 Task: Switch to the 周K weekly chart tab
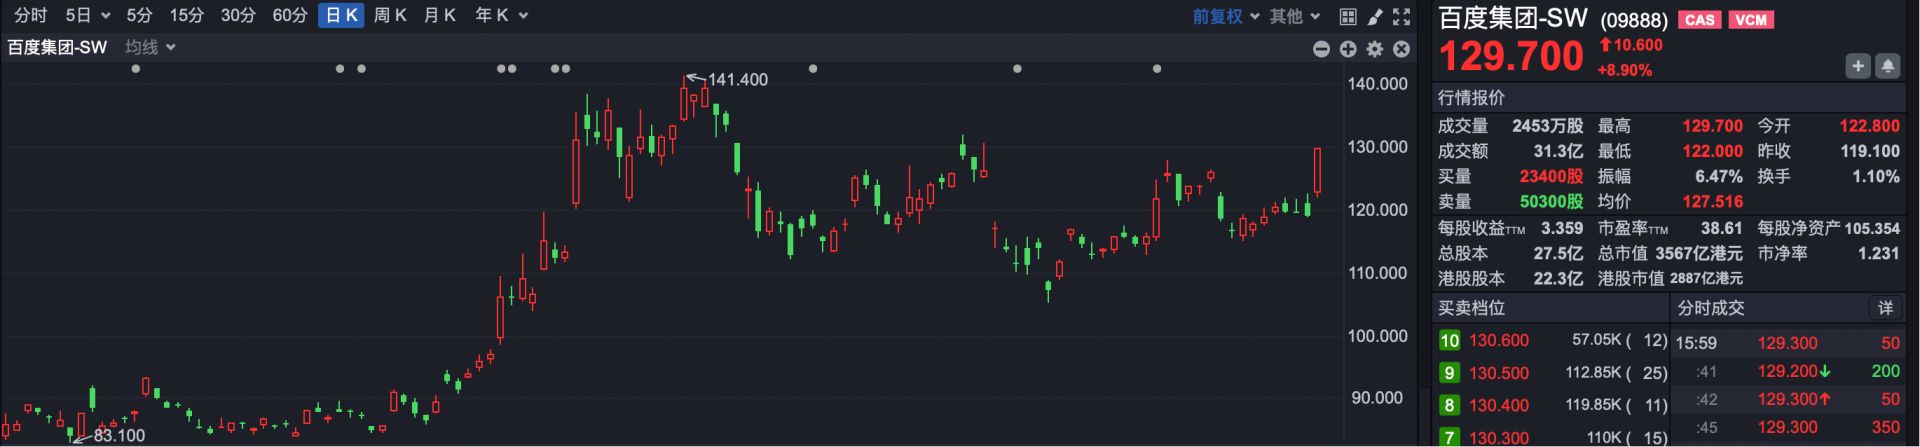390,15
